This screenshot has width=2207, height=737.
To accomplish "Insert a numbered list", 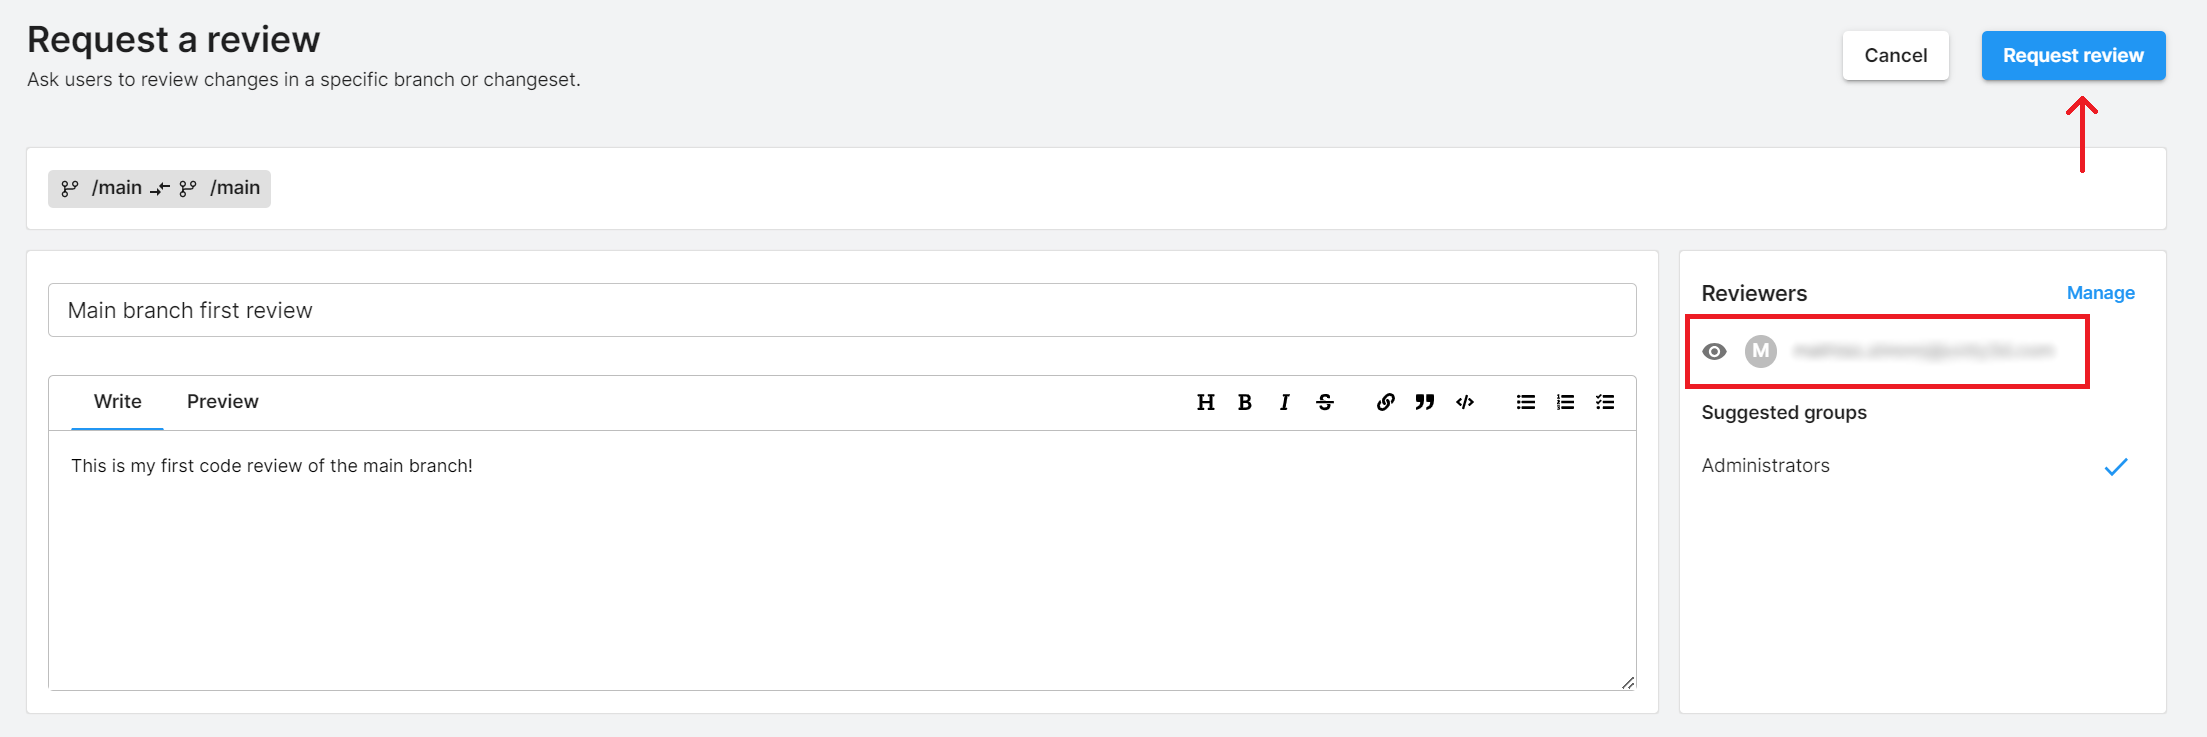I will pos(1565,402).
